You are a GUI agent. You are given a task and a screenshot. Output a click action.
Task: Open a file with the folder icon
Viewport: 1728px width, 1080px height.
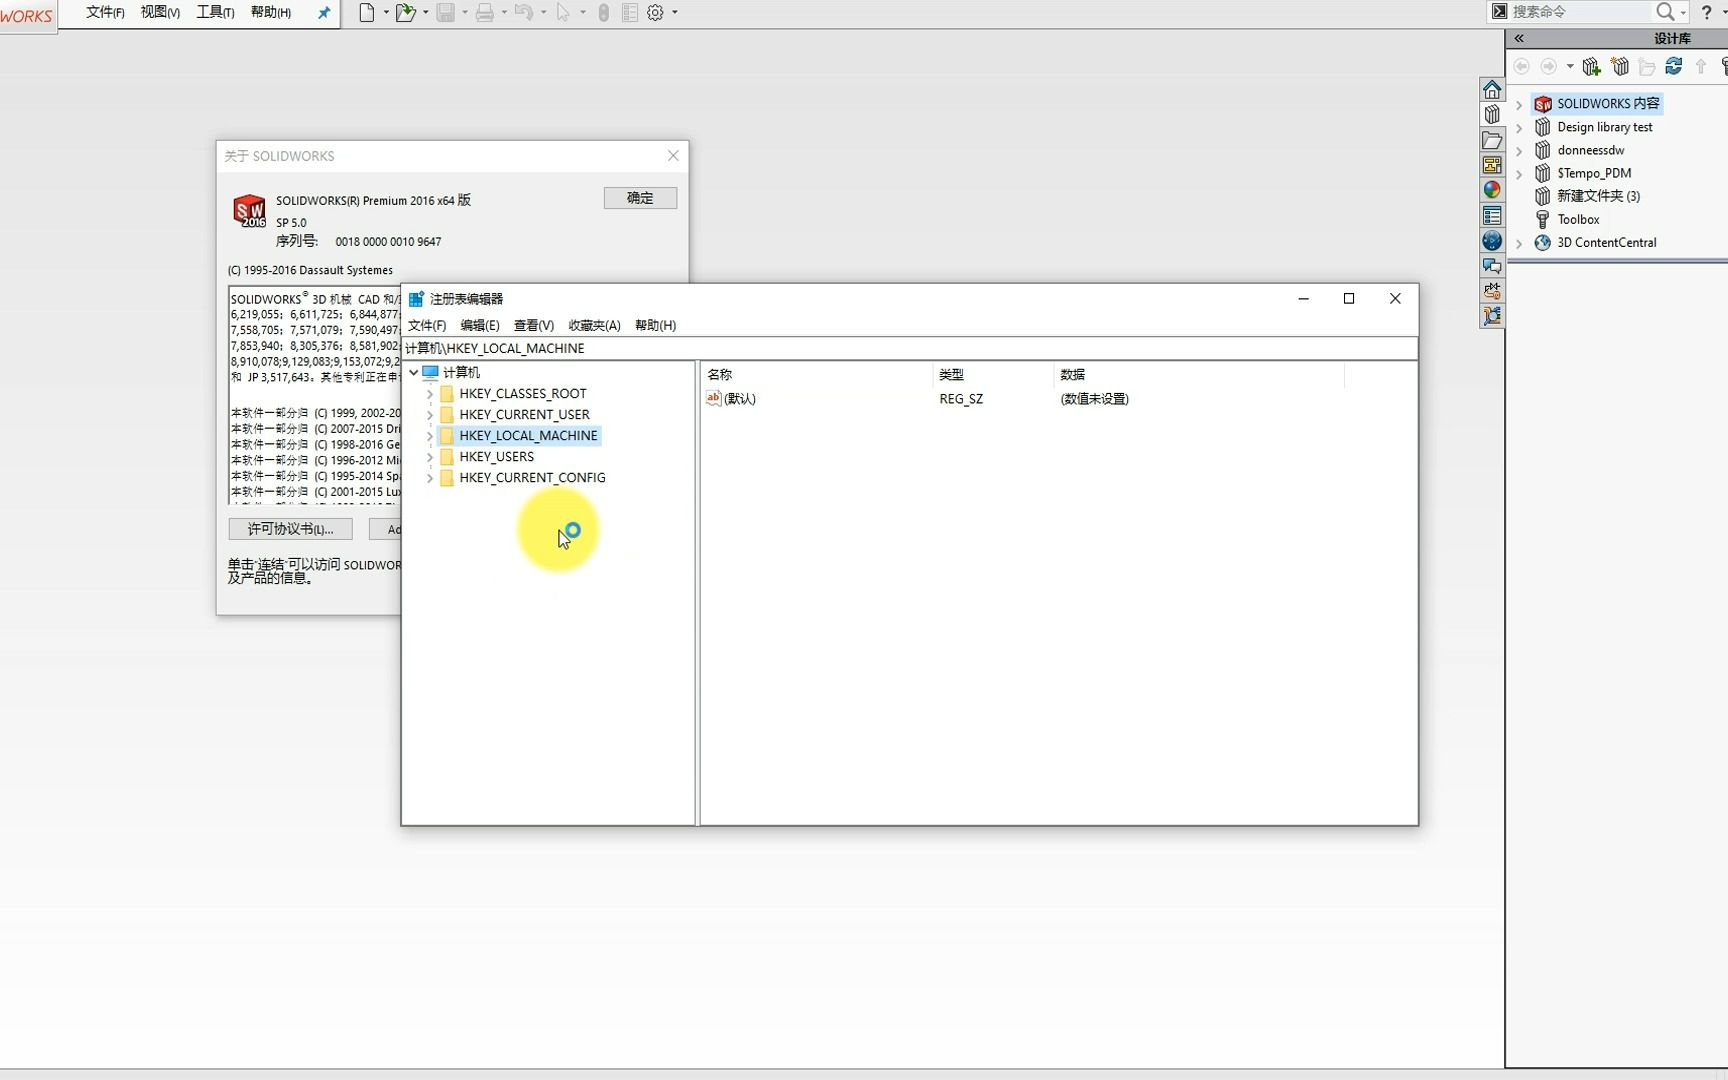tap(405, 13)
